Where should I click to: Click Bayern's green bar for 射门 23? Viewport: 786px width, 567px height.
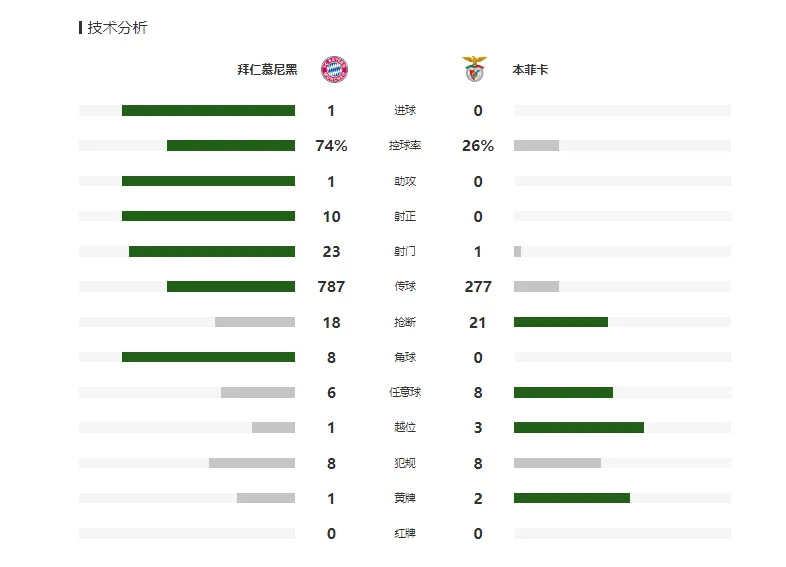click(x=212, y=251)
